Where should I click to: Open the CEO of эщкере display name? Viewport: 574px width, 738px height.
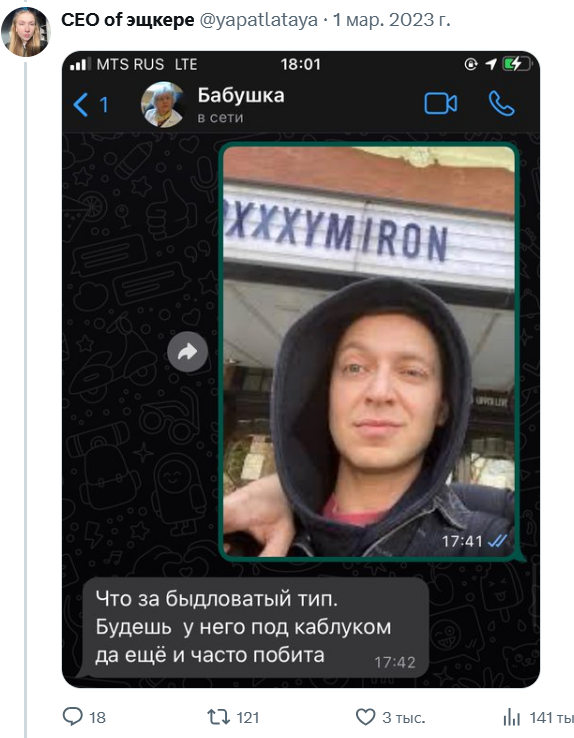[128, 20]
